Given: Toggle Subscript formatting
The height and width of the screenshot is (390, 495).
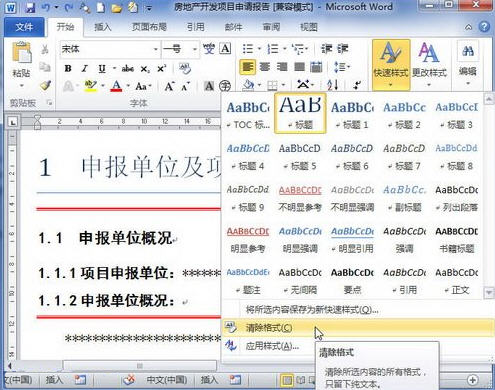Looking at the screenshot, I should [145, 69].
